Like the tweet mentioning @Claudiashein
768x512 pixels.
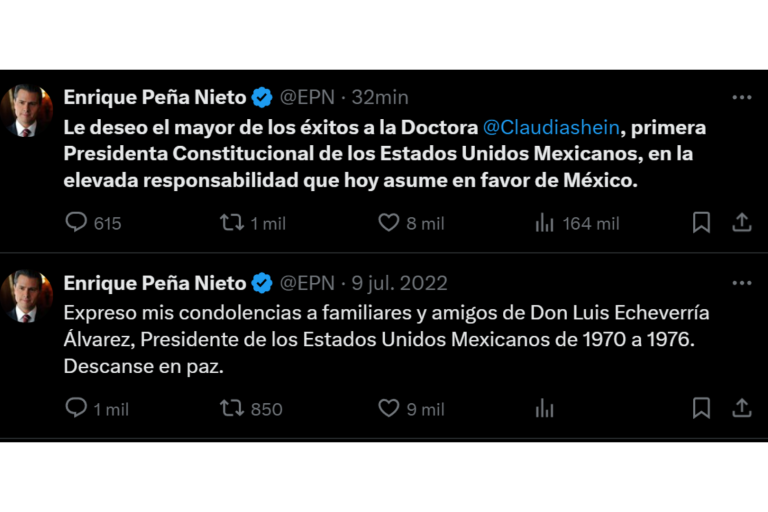[389, 223]
